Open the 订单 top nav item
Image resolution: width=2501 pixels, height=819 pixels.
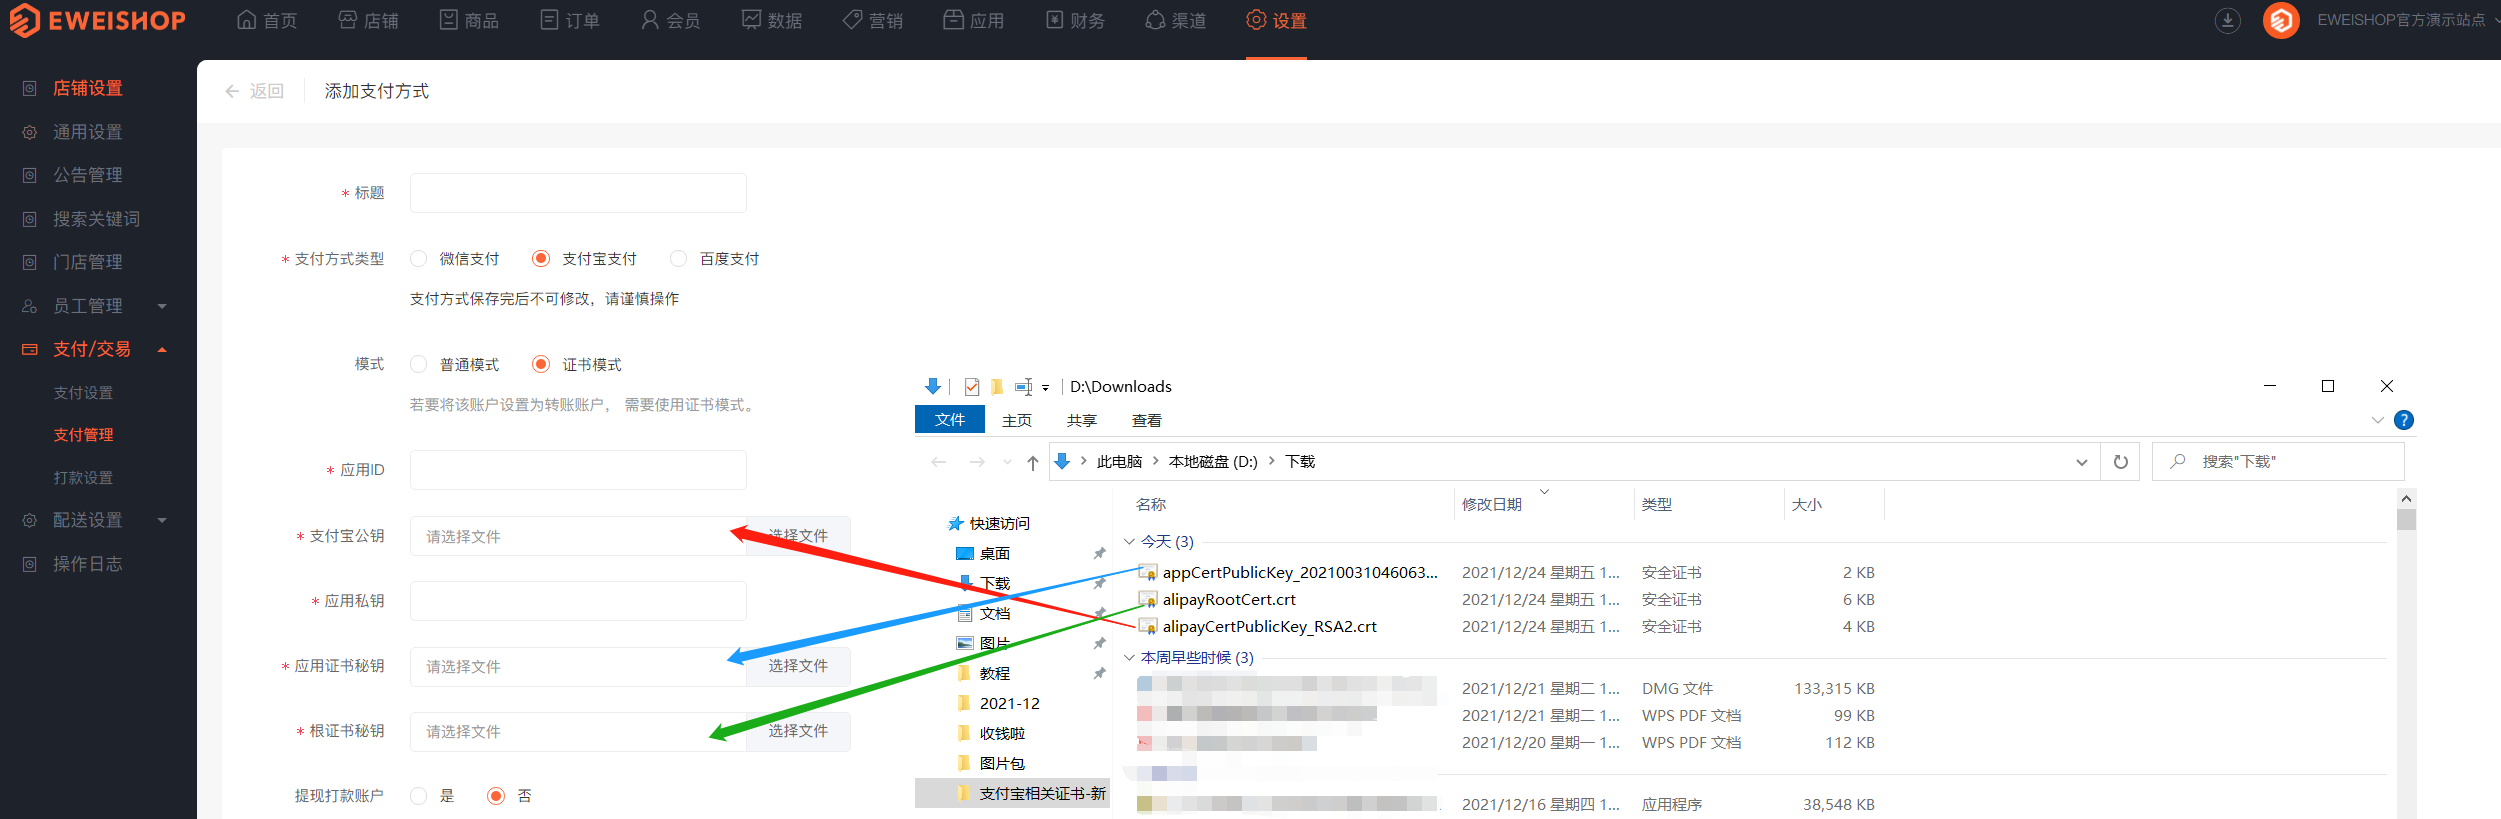(x=570, y=20)
